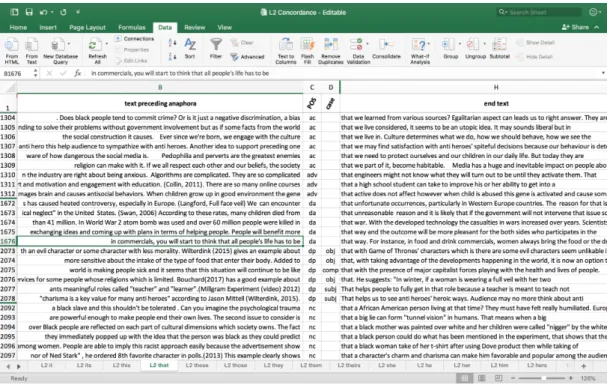
Task: Collapse the ribbon chevron
Action: coord(597,27)
